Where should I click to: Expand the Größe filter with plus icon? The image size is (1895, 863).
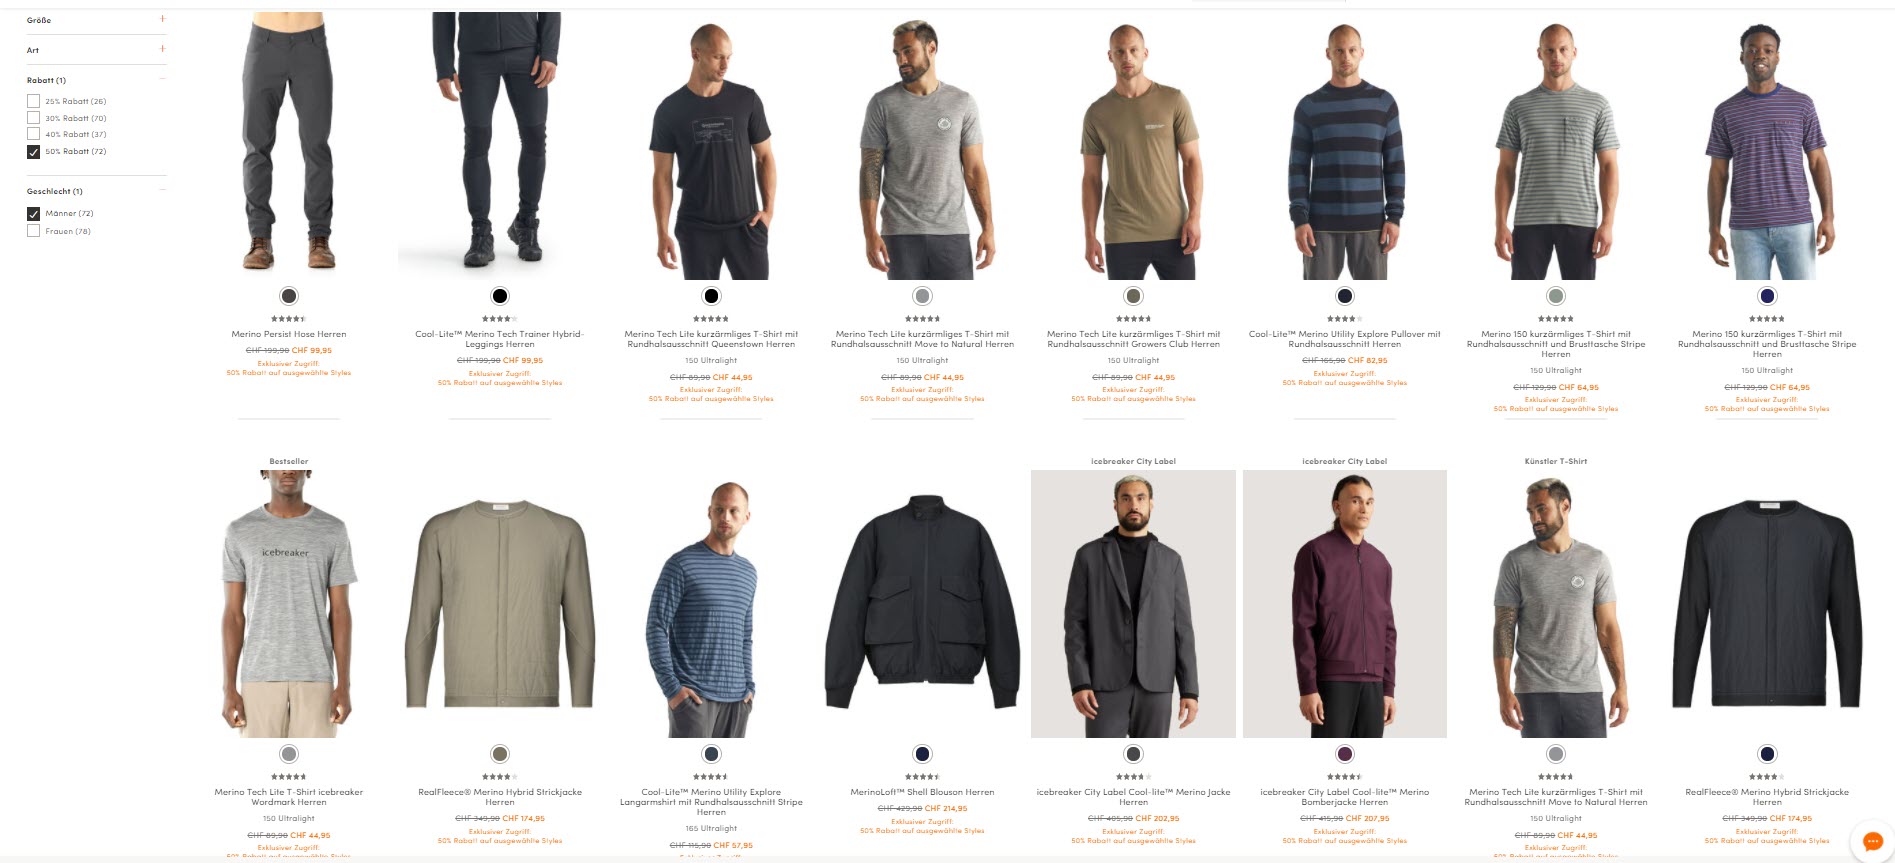point(162,19)
